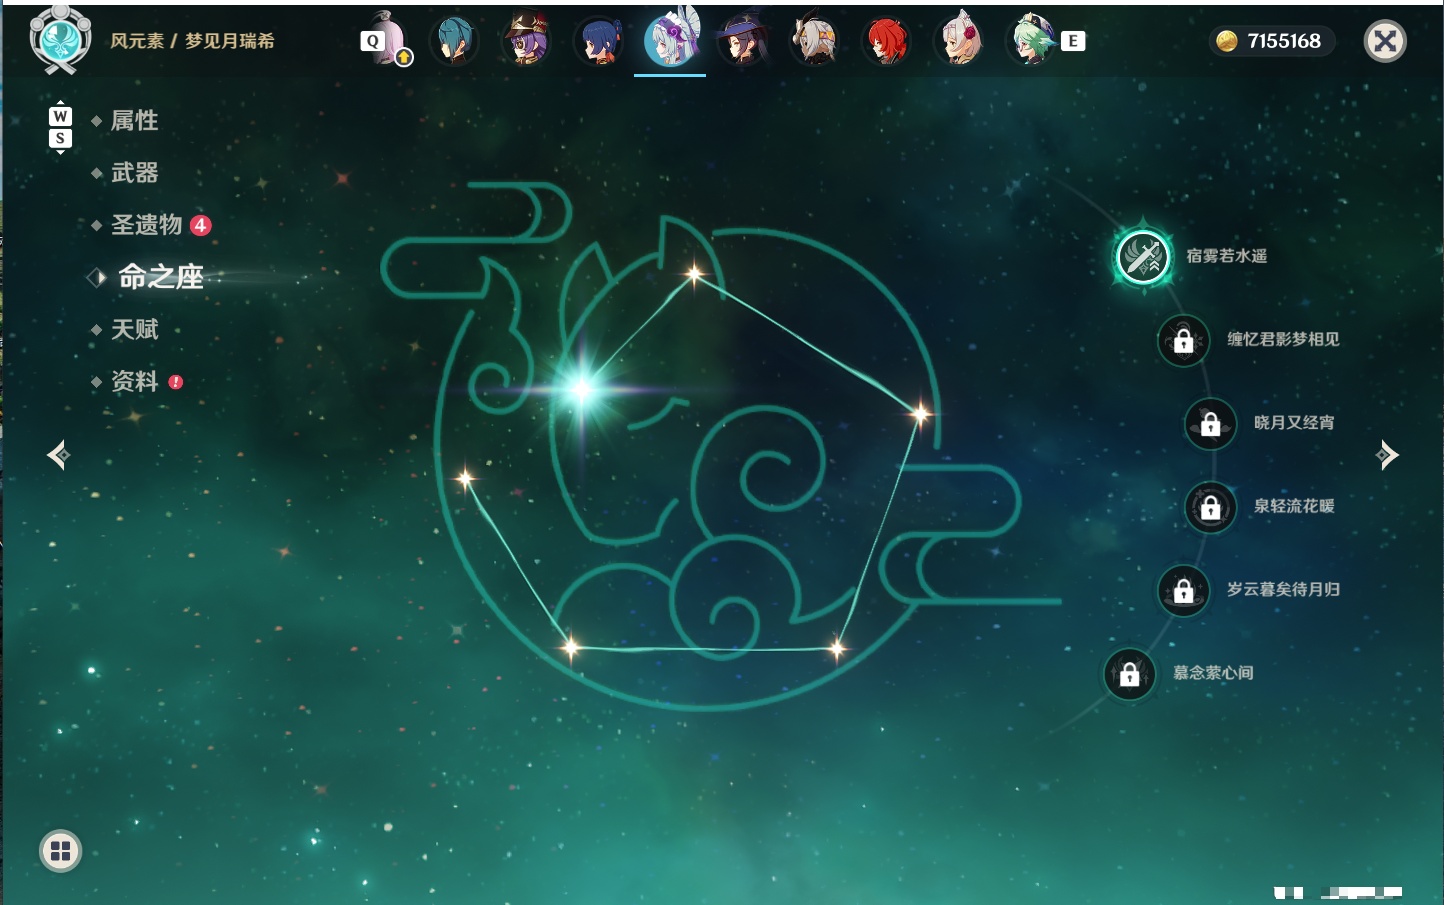This screenshot has width=1444, height=905.
Task: View the locked 岁云暮矣待月归 constellation node
Action: coord(1184,590)
